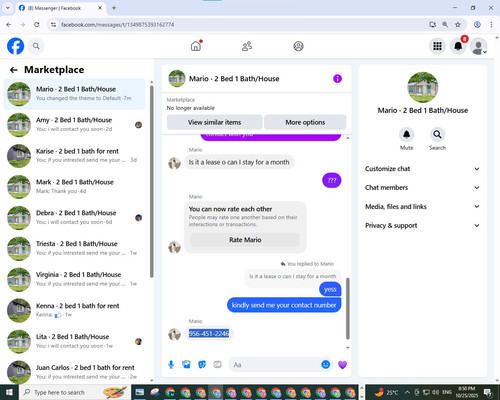Open Chrome zoom magnifier icon in address bar
The width and height of the screenshot is (500, 400).
point(445,24)
